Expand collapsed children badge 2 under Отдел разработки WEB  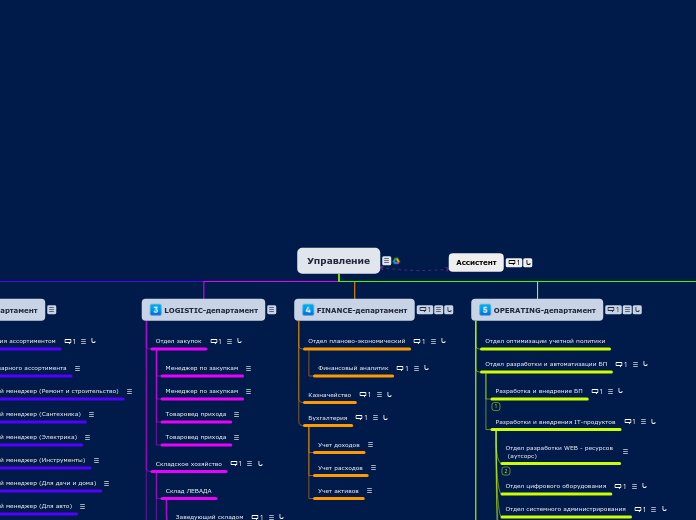(506, 471)
